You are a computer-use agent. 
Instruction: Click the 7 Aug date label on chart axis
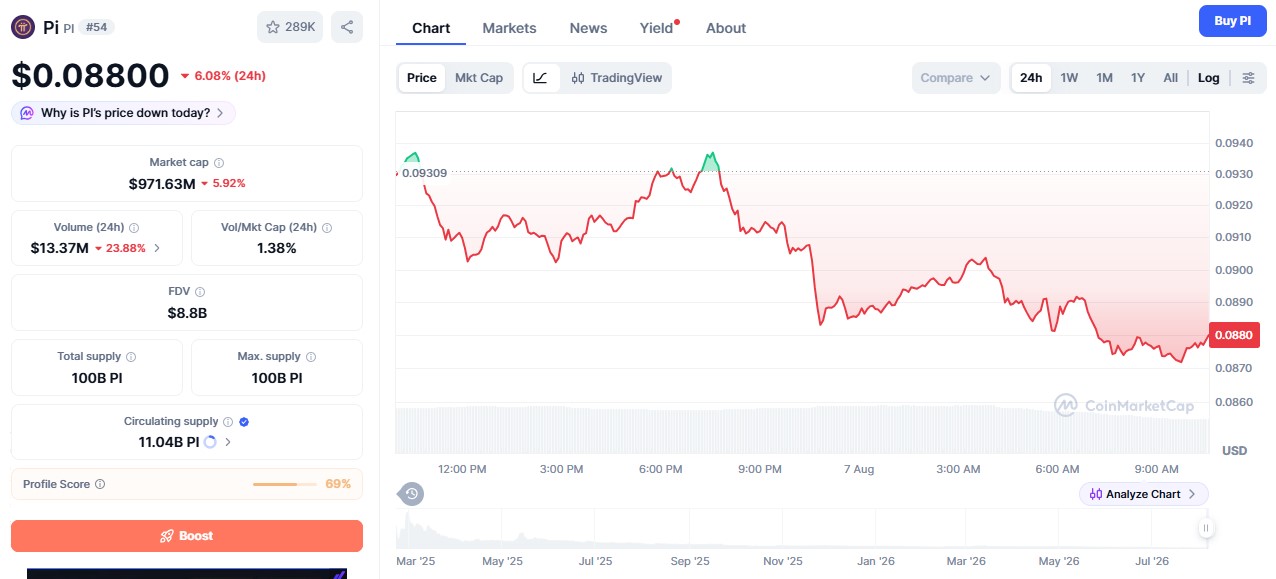click(x=859, y=469)
